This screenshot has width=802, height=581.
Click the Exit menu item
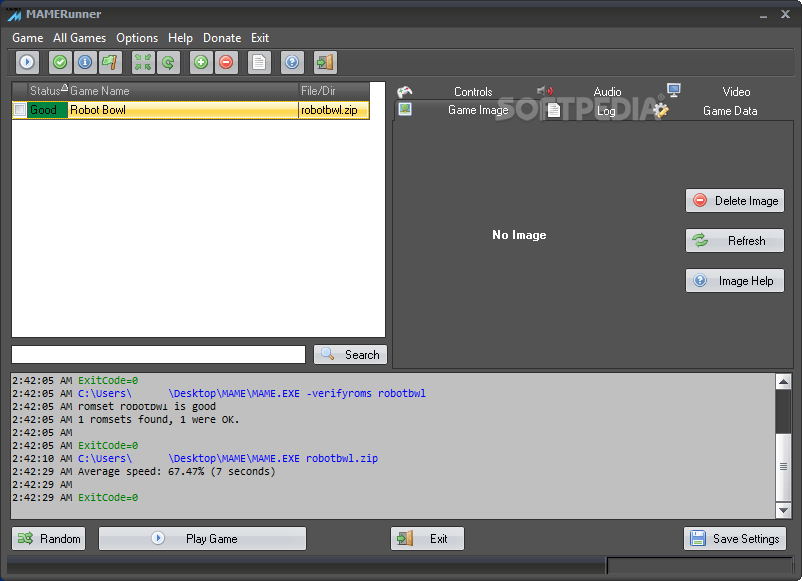pos(260,38)
